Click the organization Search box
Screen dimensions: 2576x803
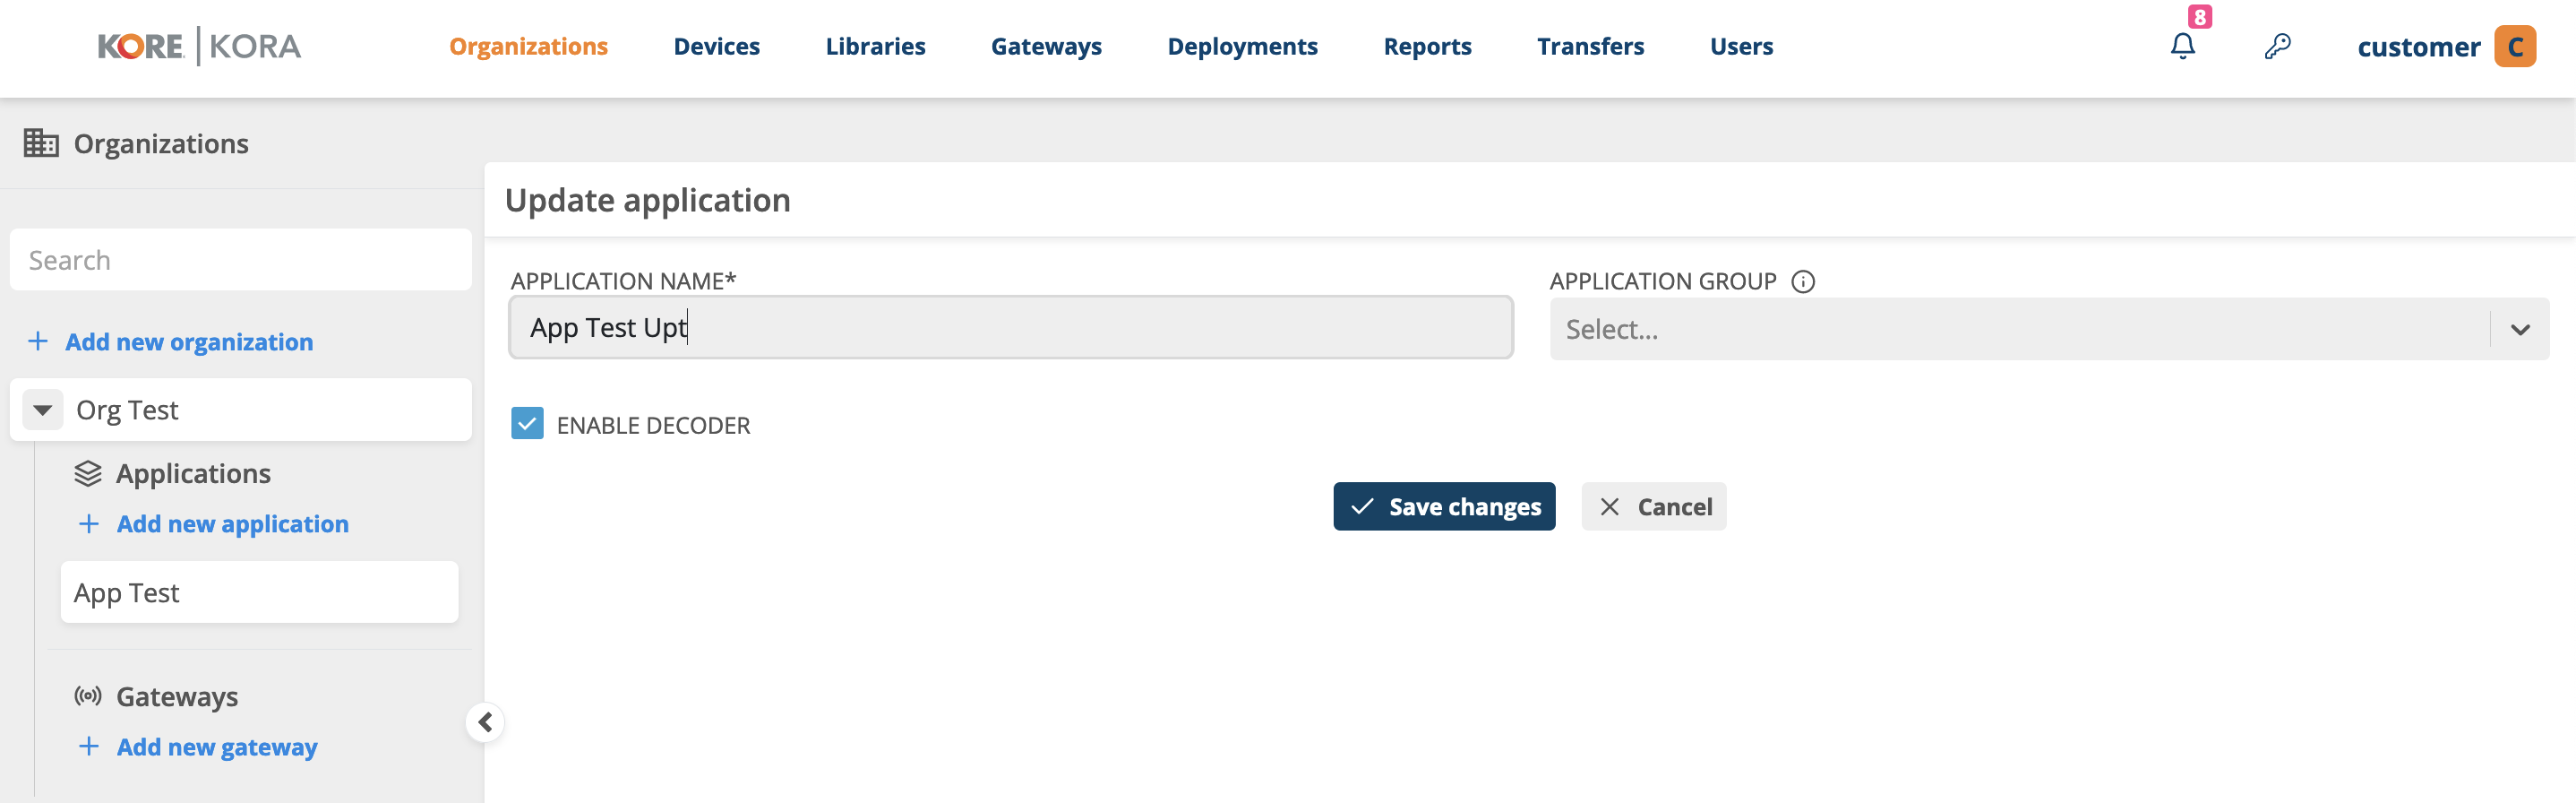[x=240, y=260]
